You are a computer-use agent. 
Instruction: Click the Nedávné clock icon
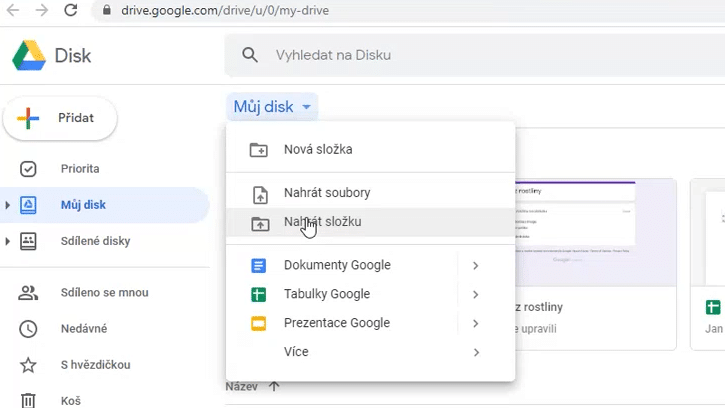(28, 329)
